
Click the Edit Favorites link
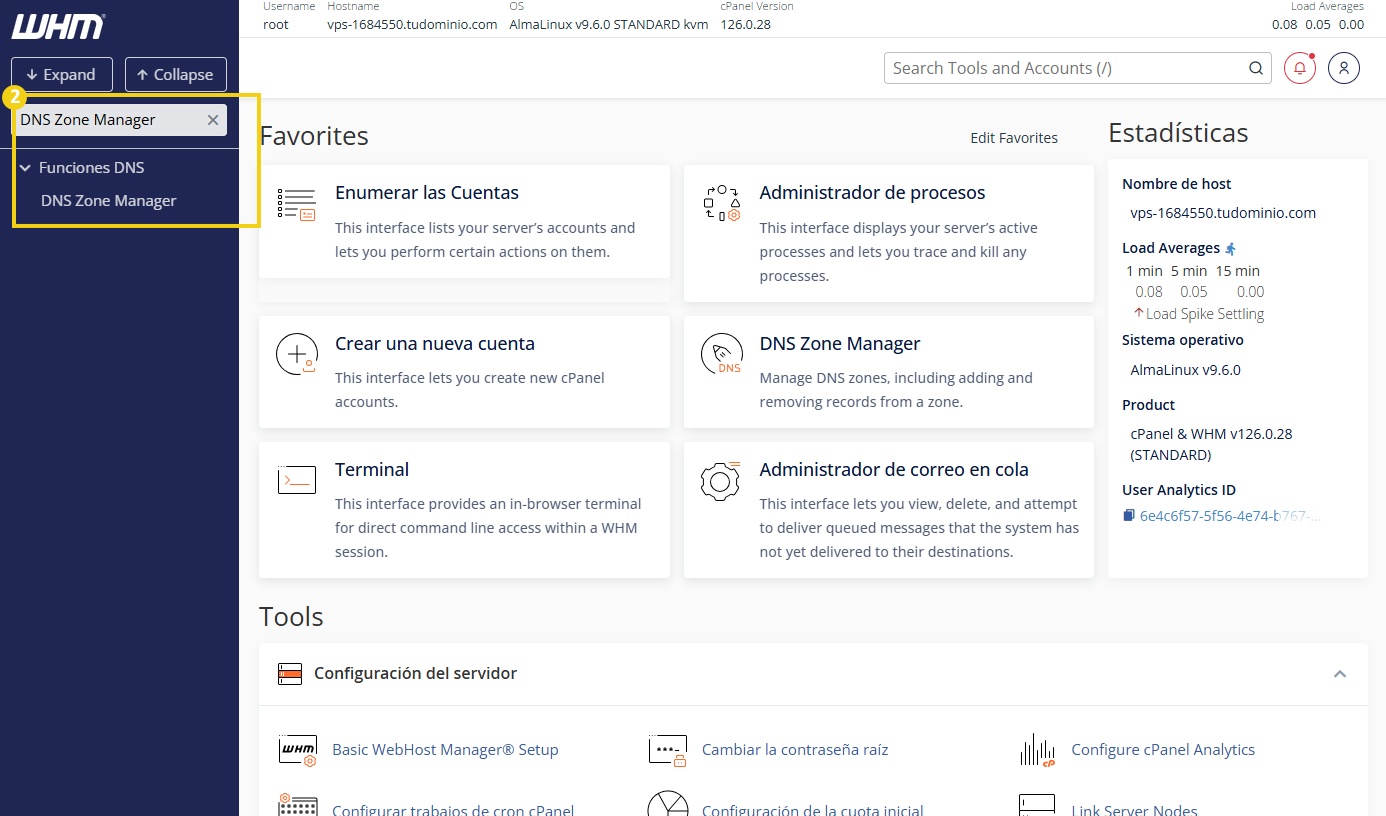(1014, 138)
